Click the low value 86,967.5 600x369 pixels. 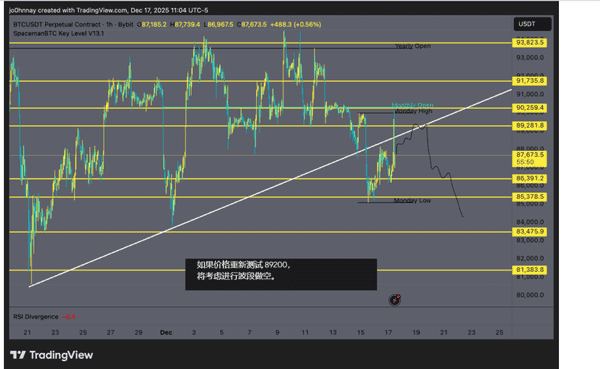point(220,24)
